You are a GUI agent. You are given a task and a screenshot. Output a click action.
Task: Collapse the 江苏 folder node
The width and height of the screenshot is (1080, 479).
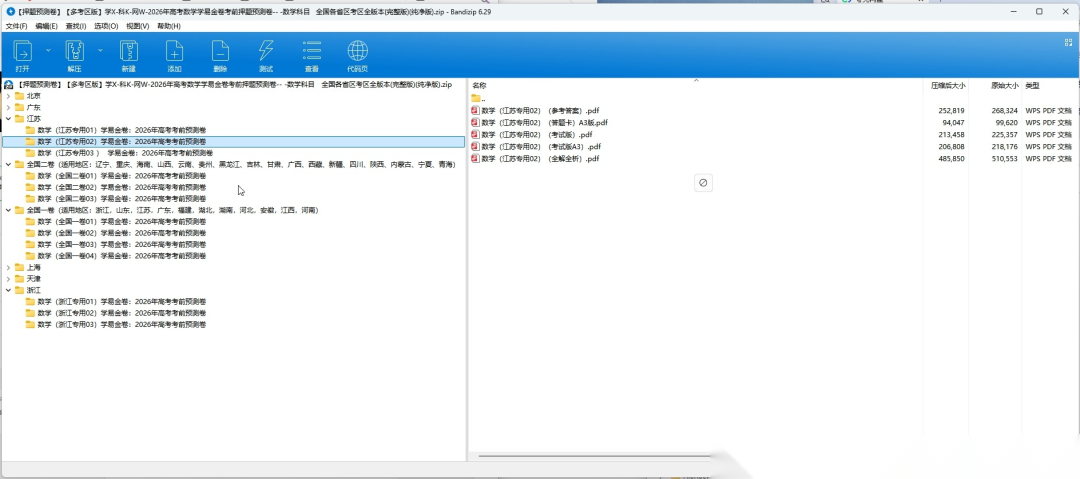pyautogui.click(x=8, y=119)
